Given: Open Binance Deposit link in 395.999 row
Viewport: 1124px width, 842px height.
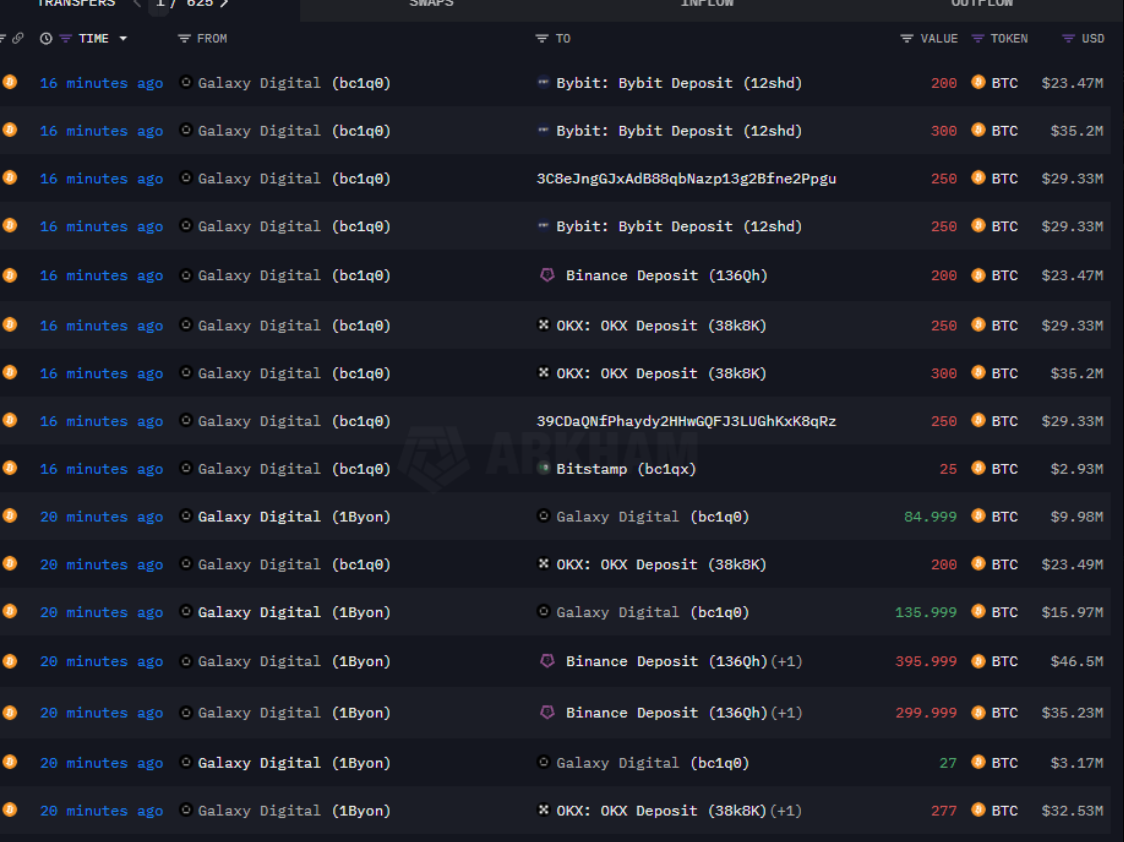Looking at the screenshot, I should pyautogui.click(x=667, y=661).
